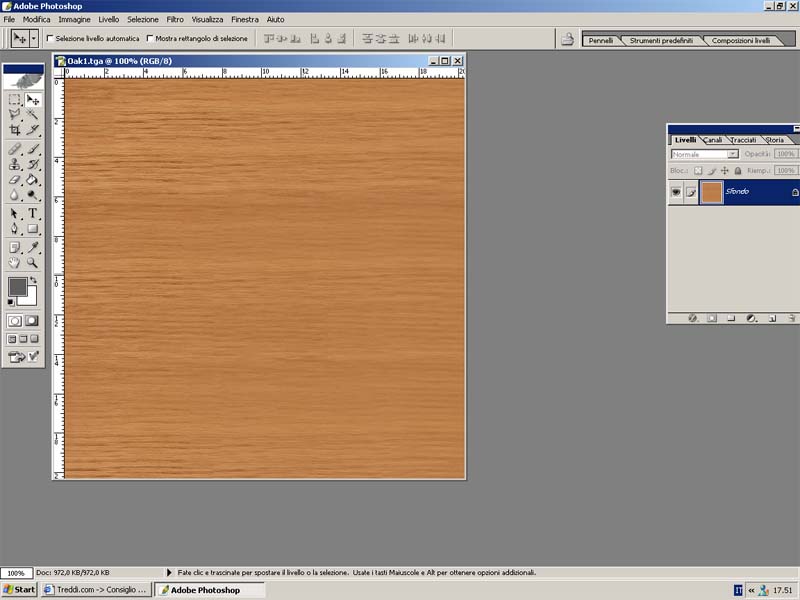Select the Crop tool in toolbox
The height and width of the screenshot is (600, 800).
tap(15, 130)
